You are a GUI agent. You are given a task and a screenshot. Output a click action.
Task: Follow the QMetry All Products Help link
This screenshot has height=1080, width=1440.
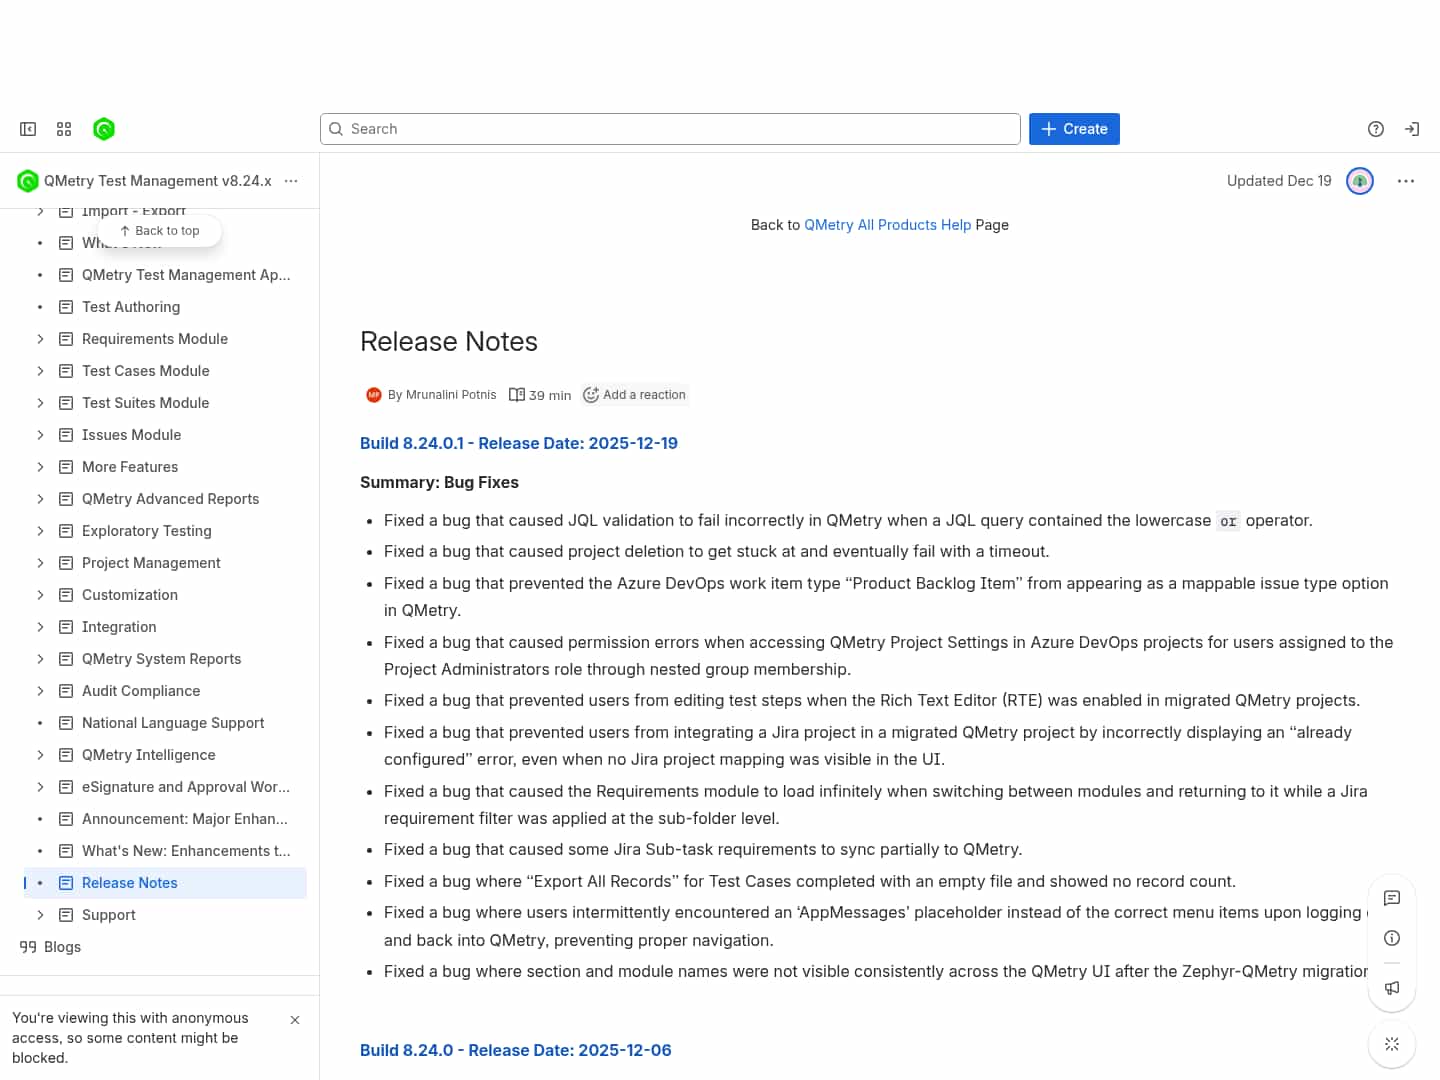887,225
